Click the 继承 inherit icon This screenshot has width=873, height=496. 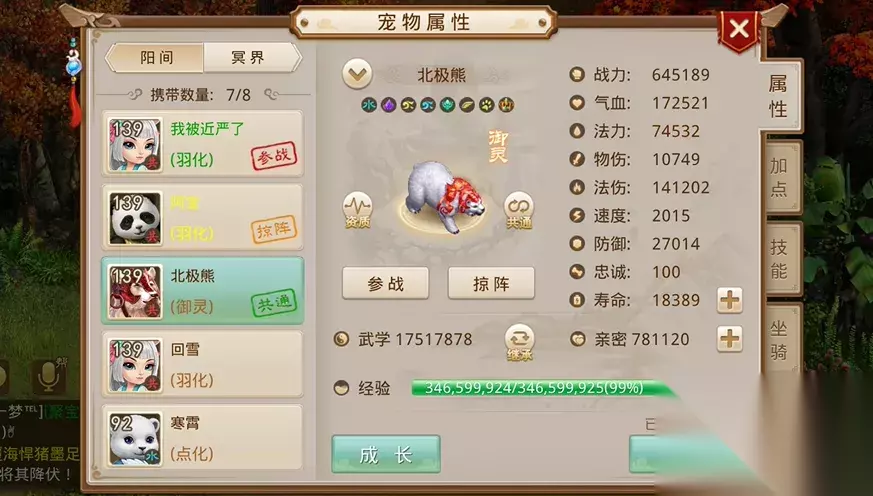[x=519, y=342]
